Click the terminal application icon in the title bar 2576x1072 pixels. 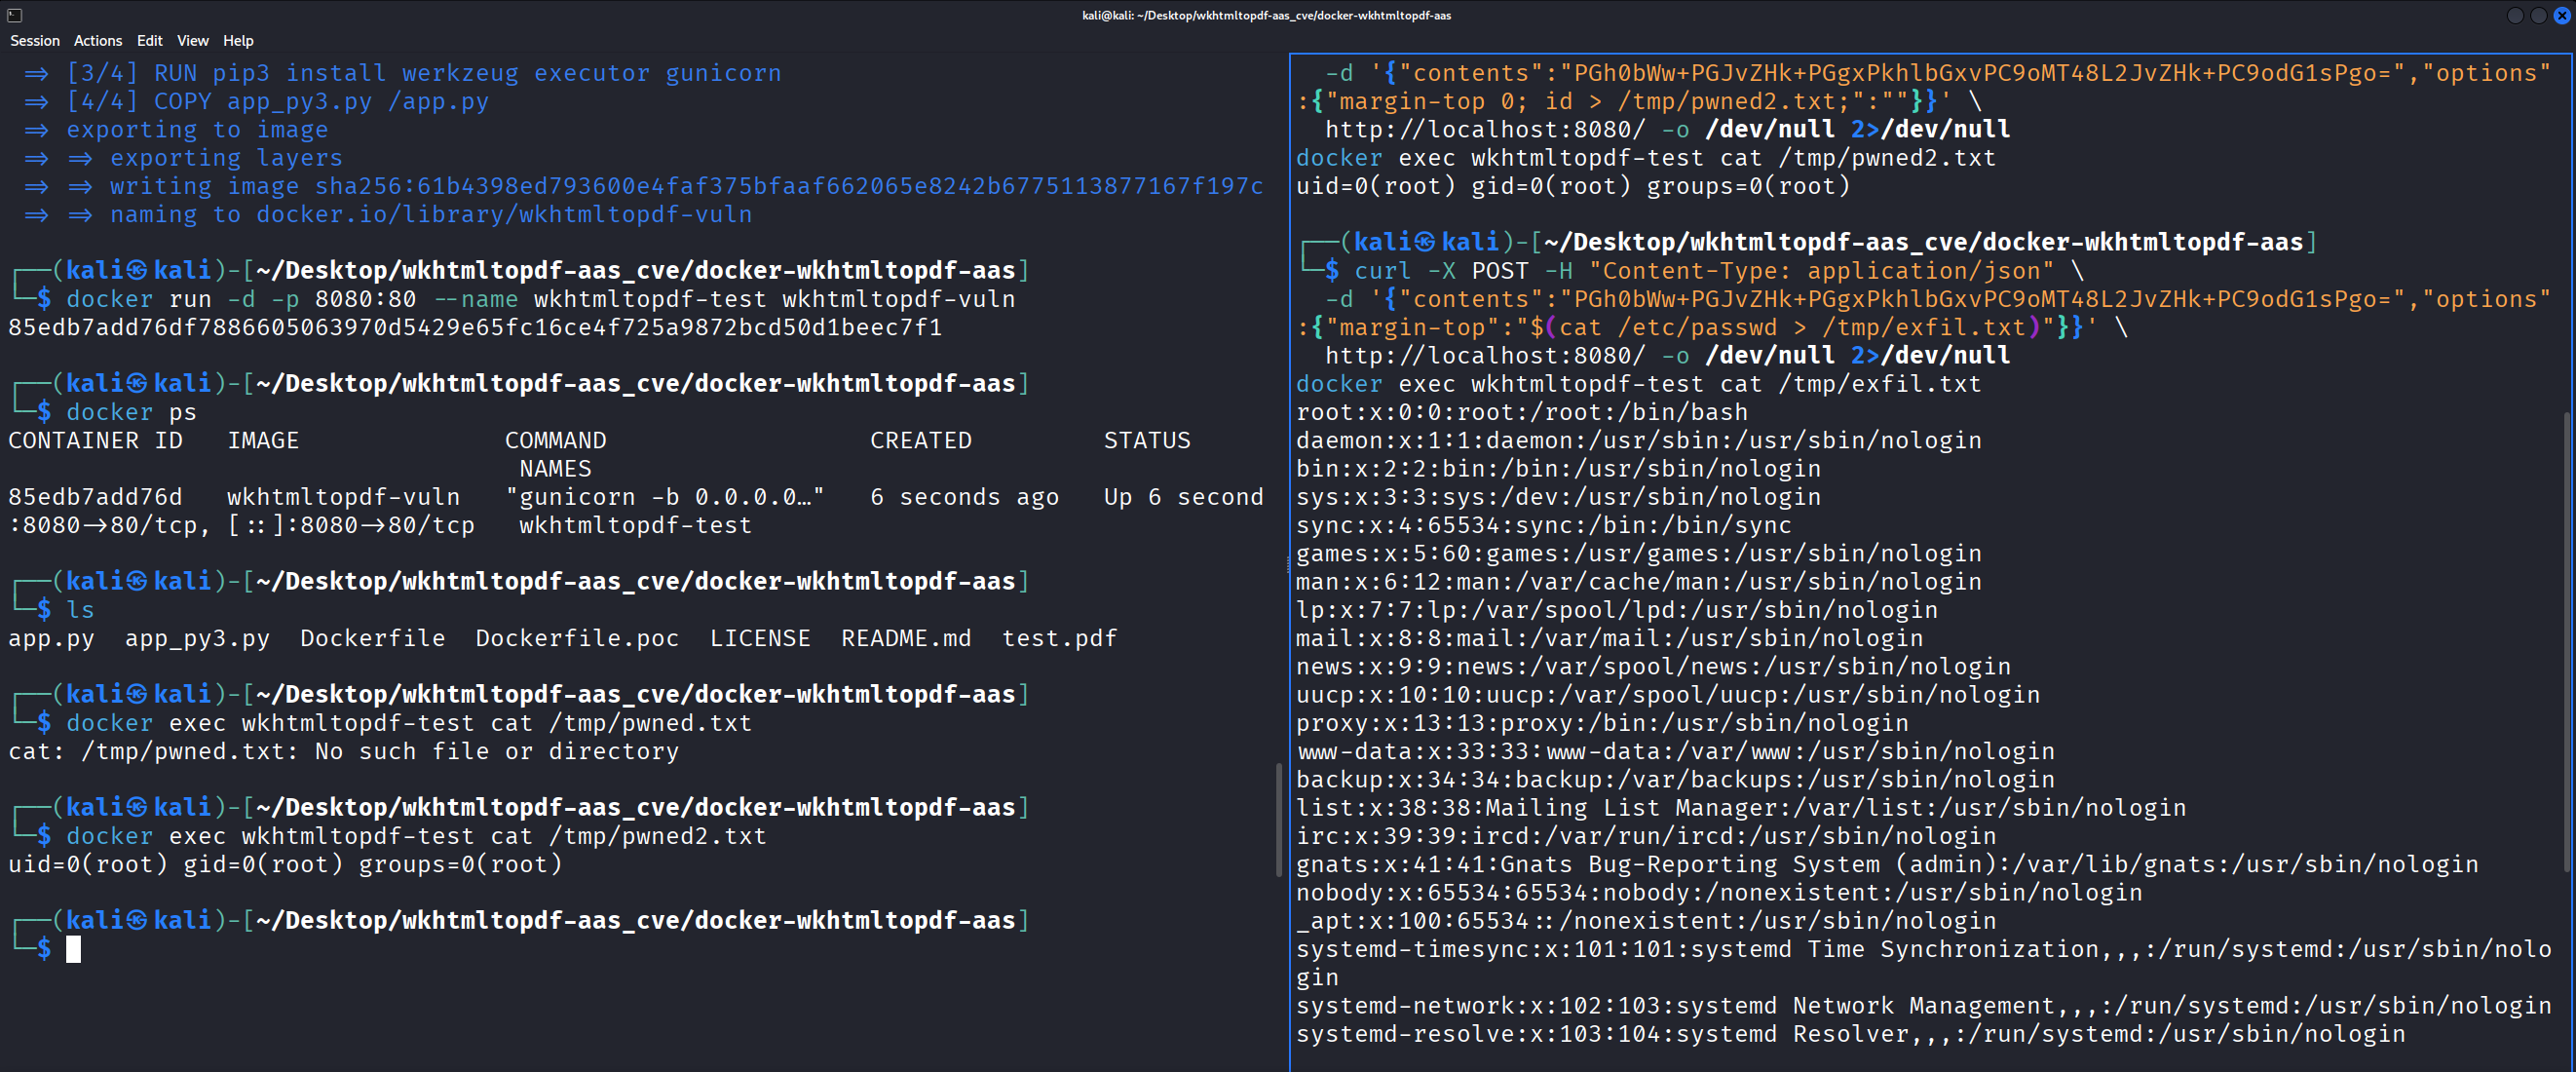click(x=13, y=15)
